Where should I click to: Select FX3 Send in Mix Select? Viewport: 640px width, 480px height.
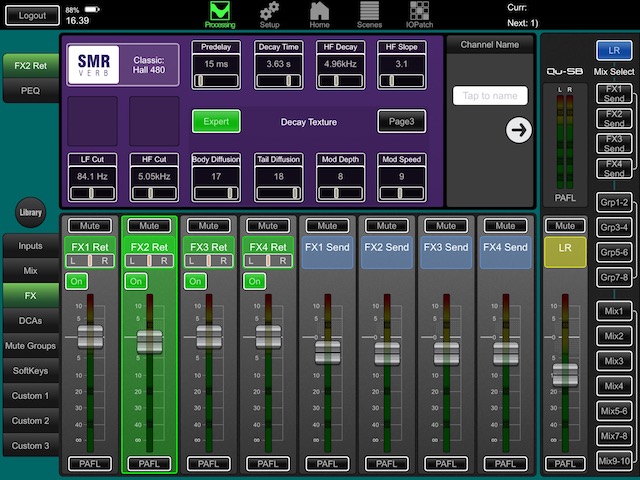pyautogui.click(x=614, y=144)
